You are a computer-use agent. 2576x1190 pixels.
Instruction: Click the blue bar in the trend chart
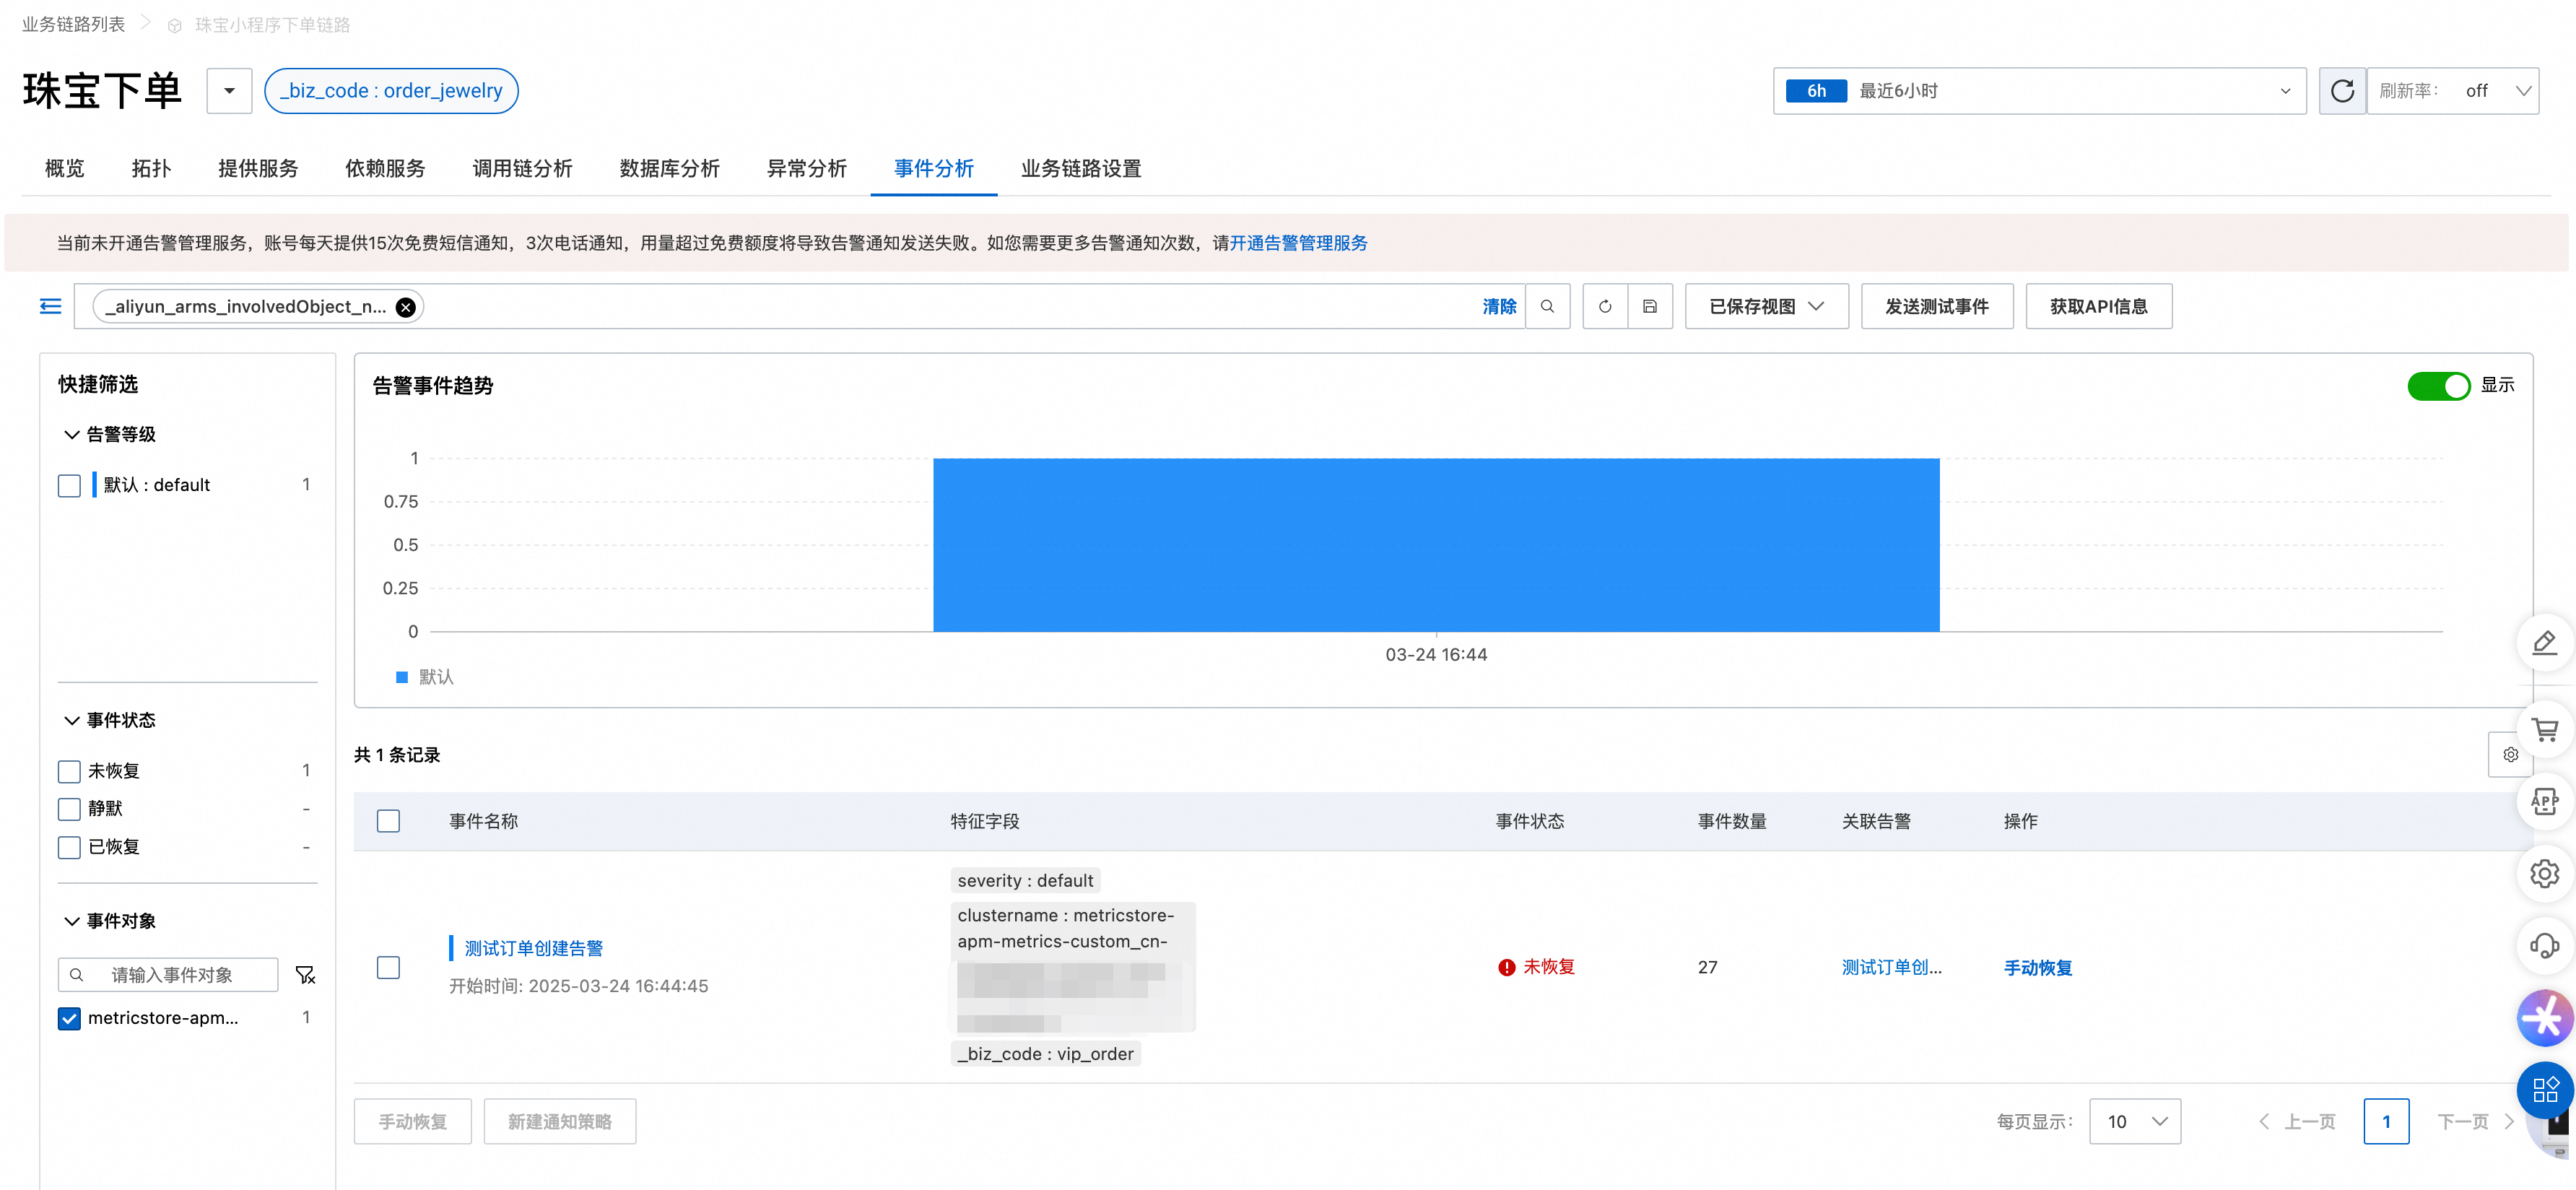pos(1436,545)
